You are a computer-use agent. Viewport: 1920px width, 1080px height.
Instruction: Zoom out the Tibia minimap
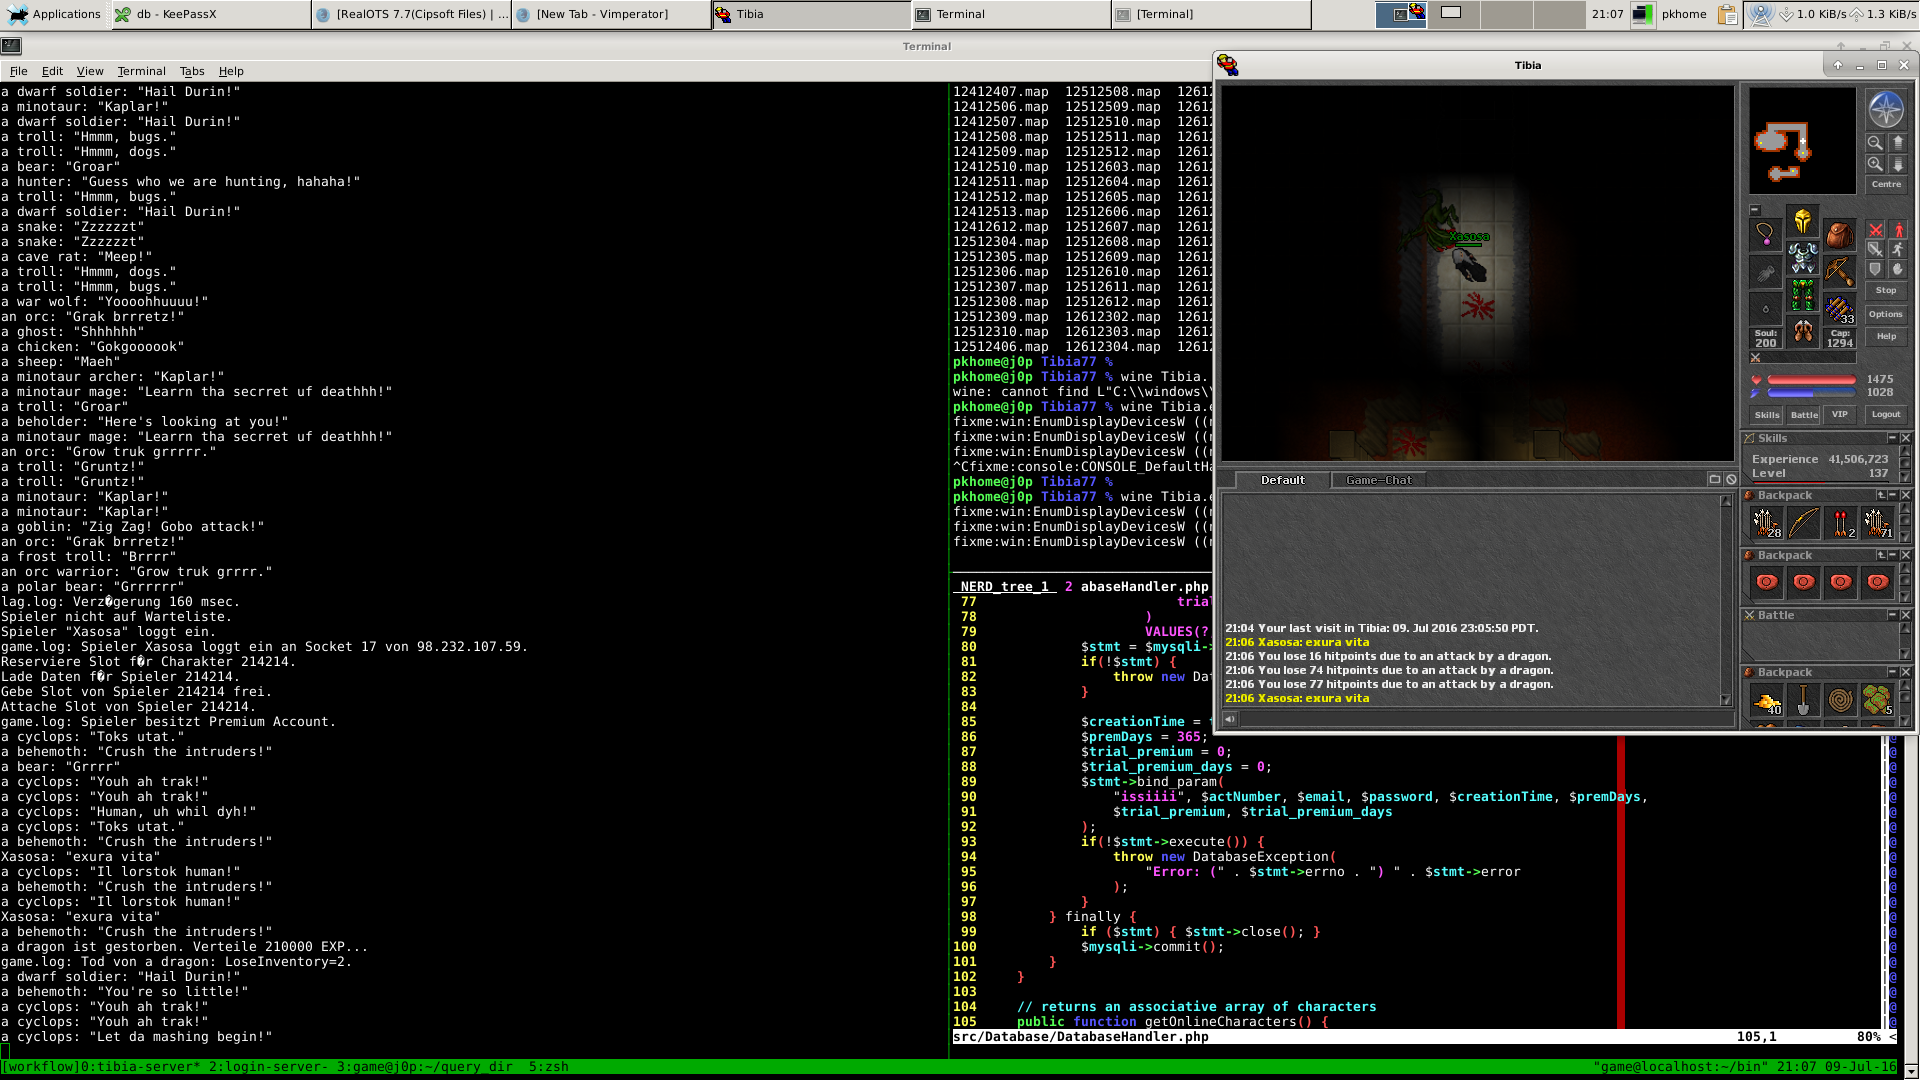click(1876, 143)
